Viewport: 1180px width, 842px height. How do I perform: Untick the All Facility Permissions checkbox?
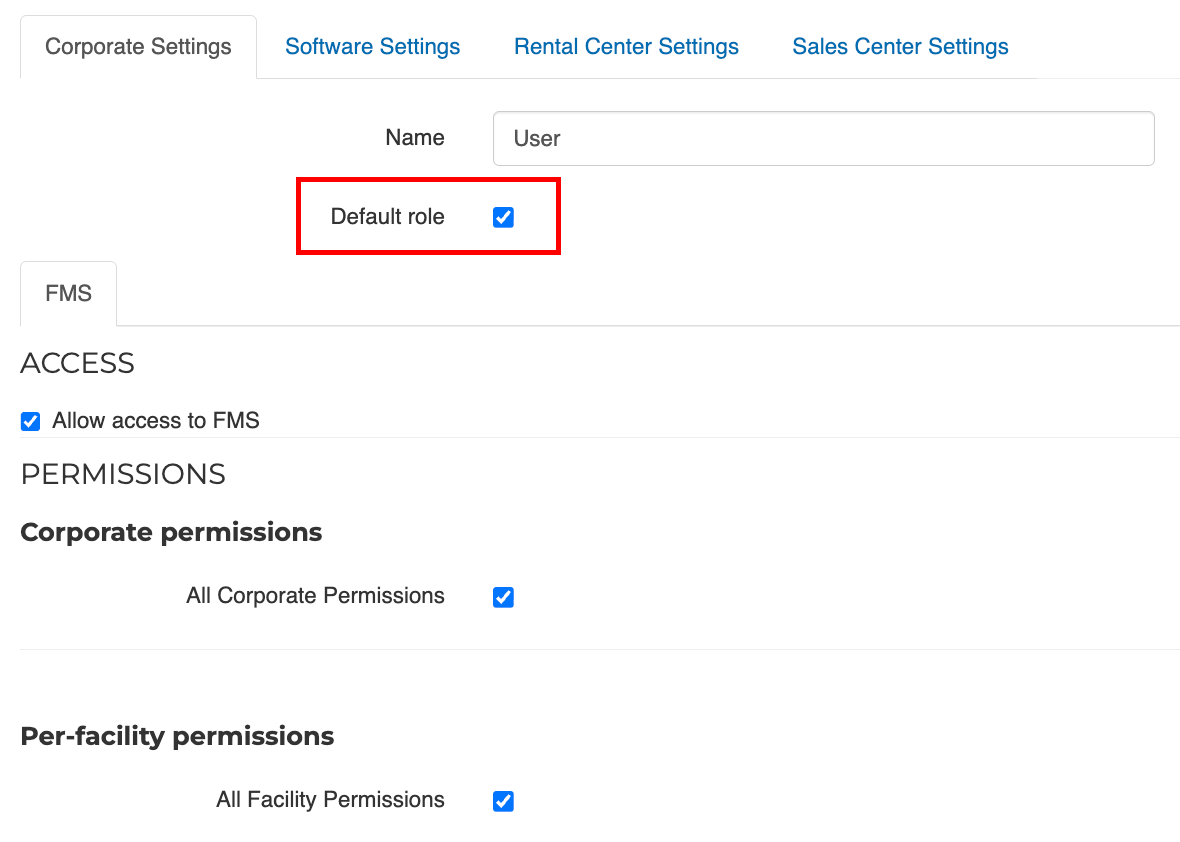(x=503, y=801)
